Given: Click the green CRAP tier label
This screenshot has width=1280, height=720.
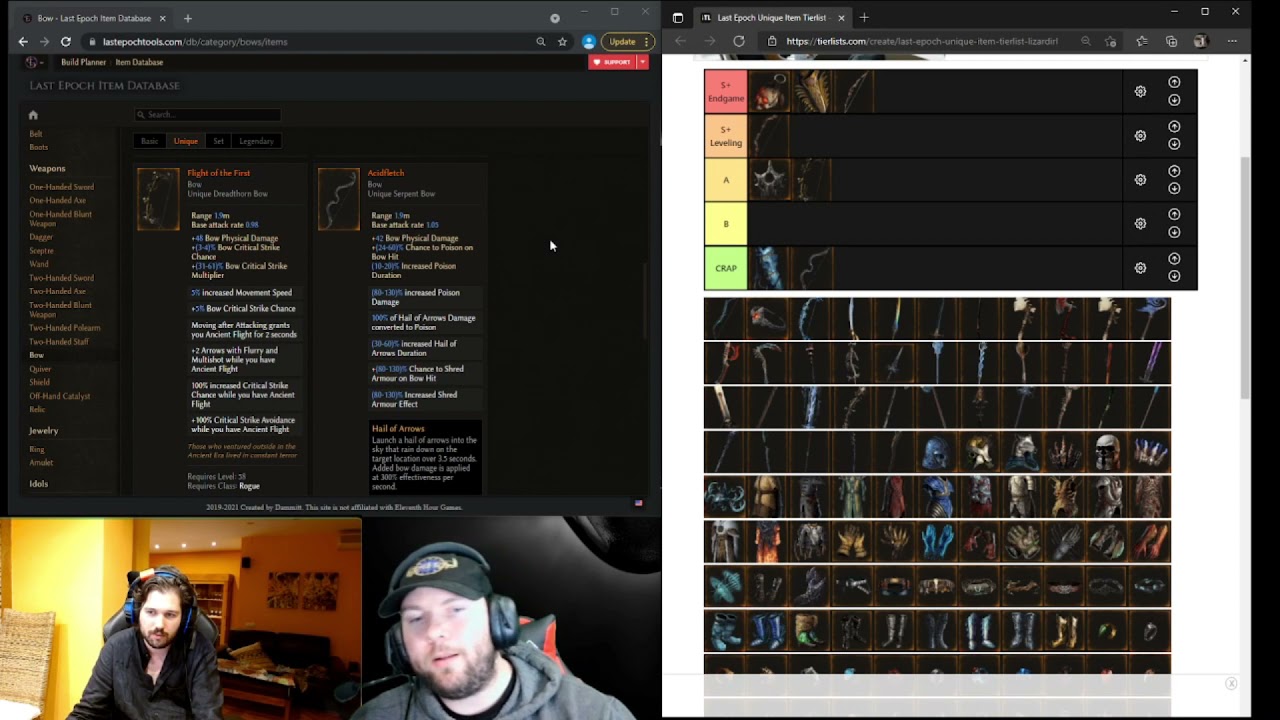Looking at the screenshot, I should (726, 268).
